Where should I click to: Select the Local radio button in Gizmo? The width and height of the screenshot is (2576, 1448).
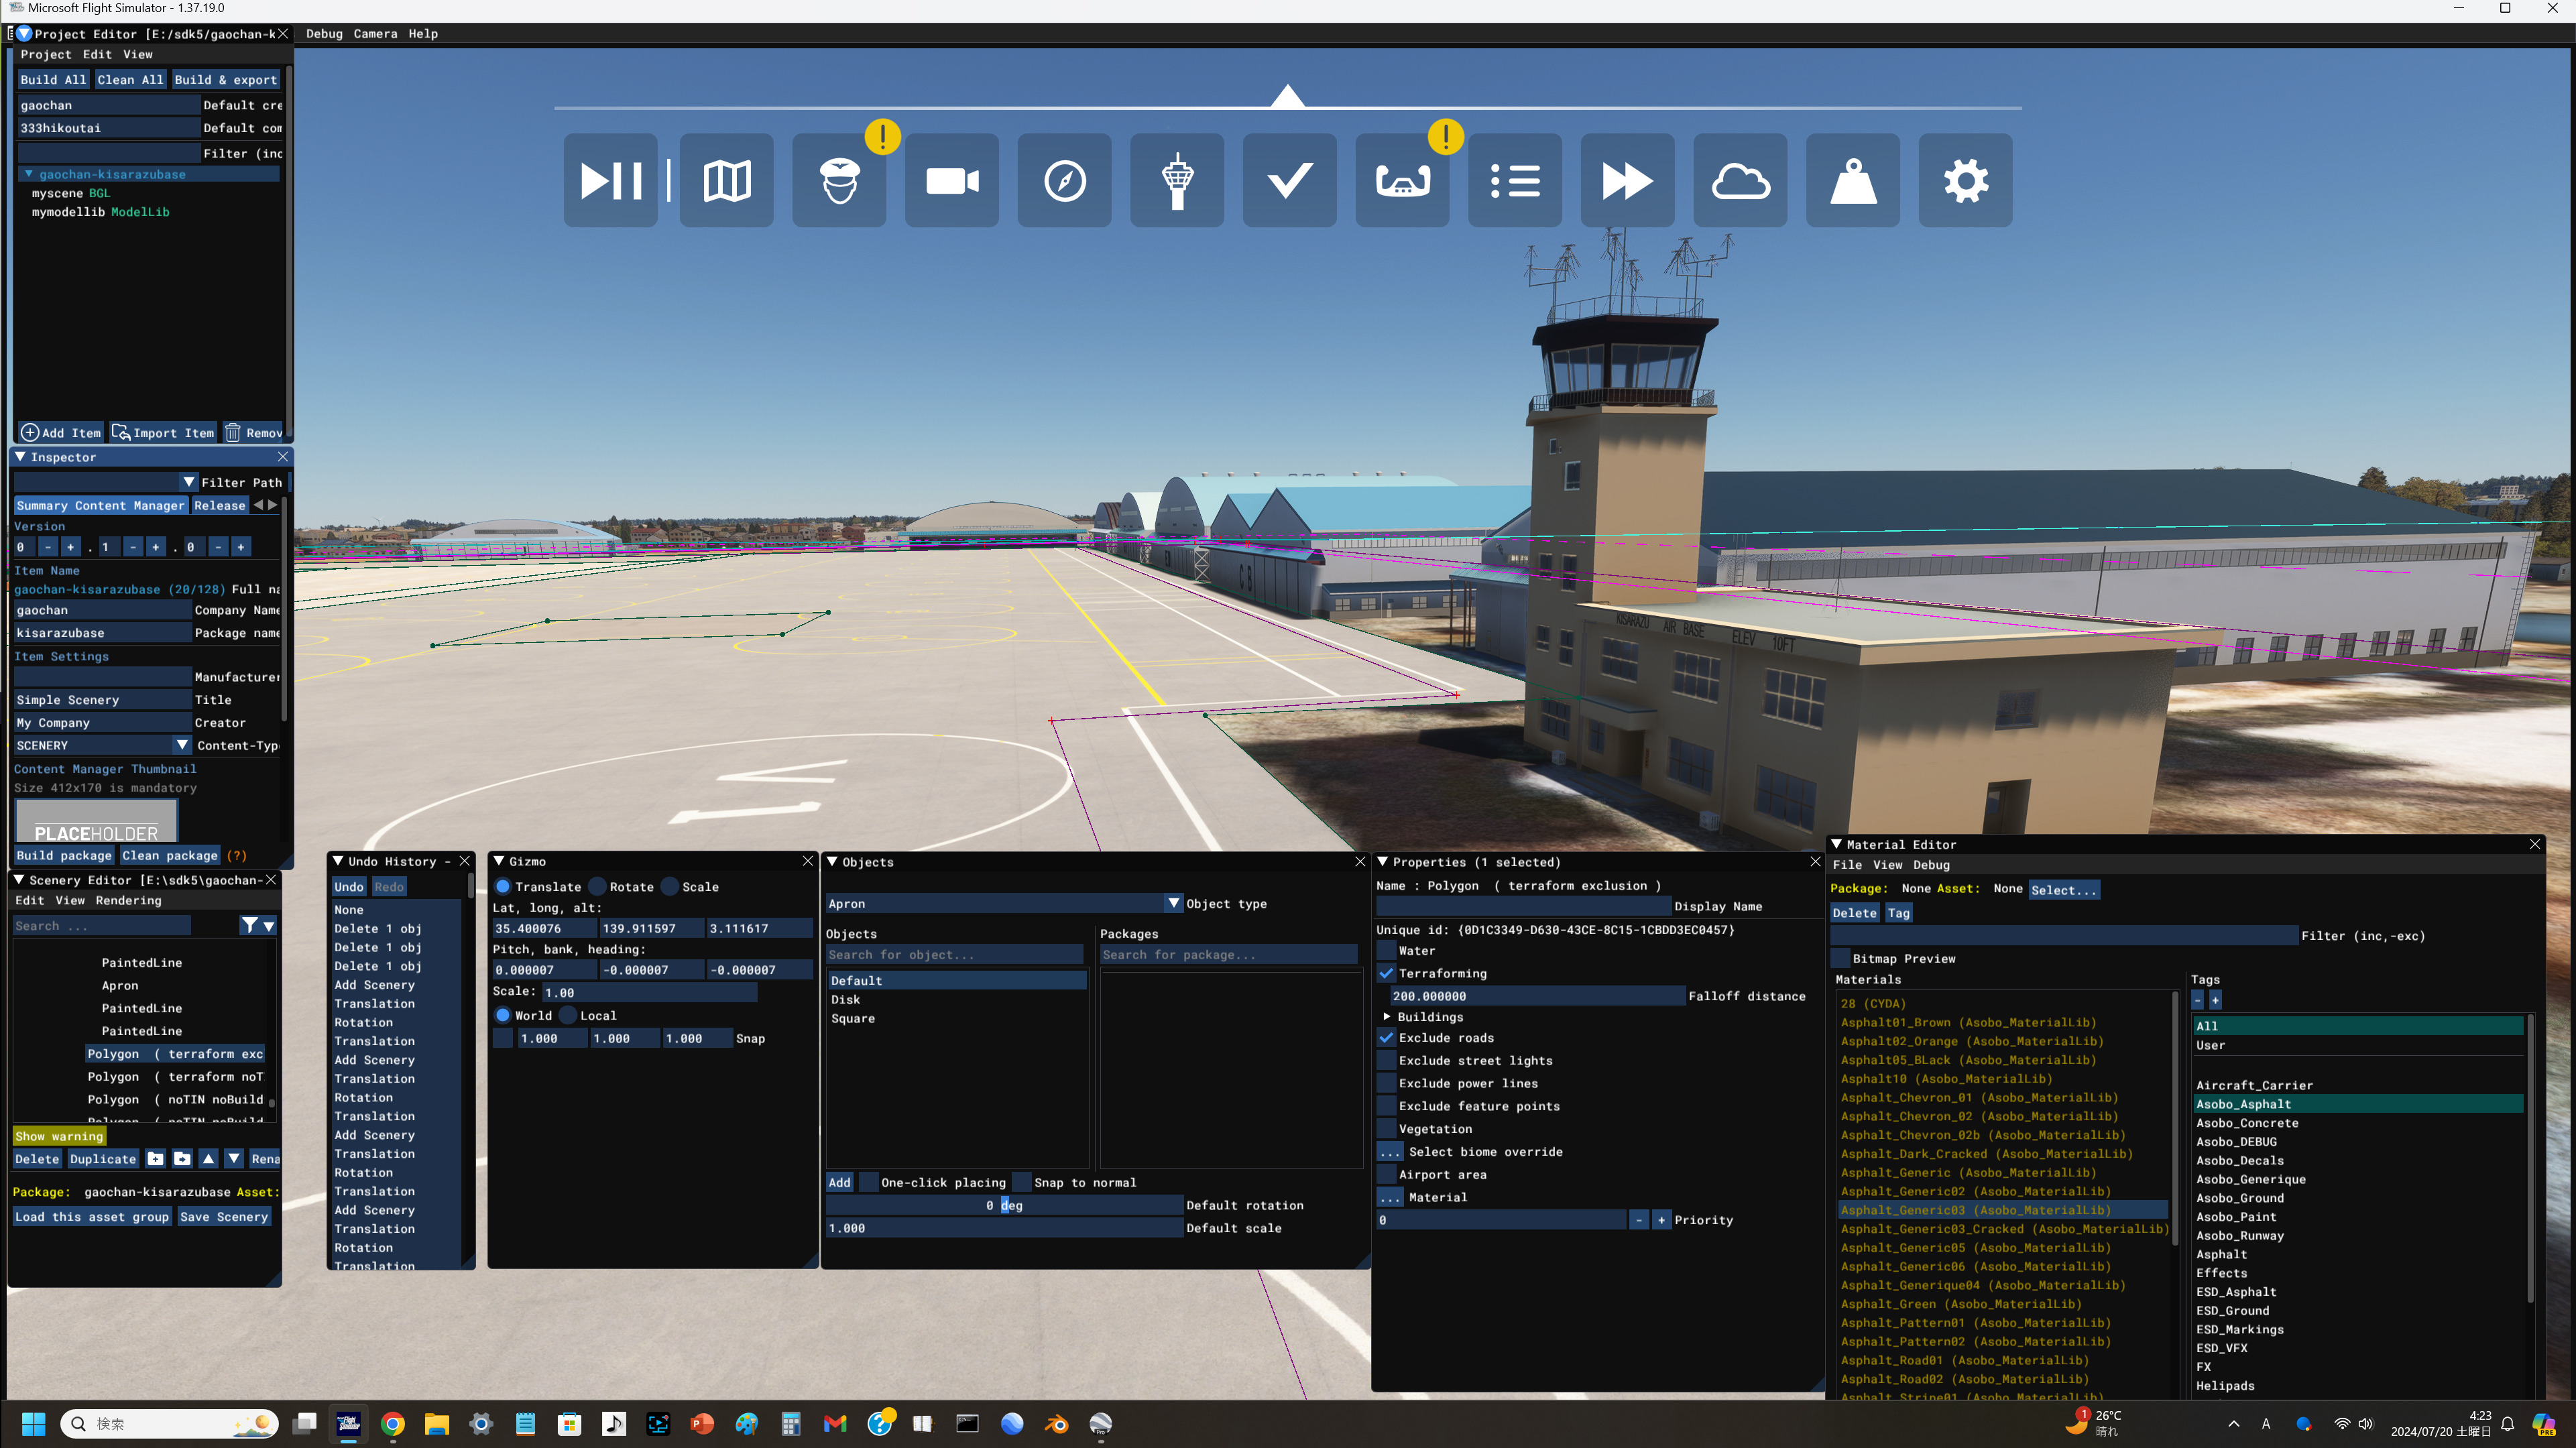pyautogui.click(x=569, y=1016)
